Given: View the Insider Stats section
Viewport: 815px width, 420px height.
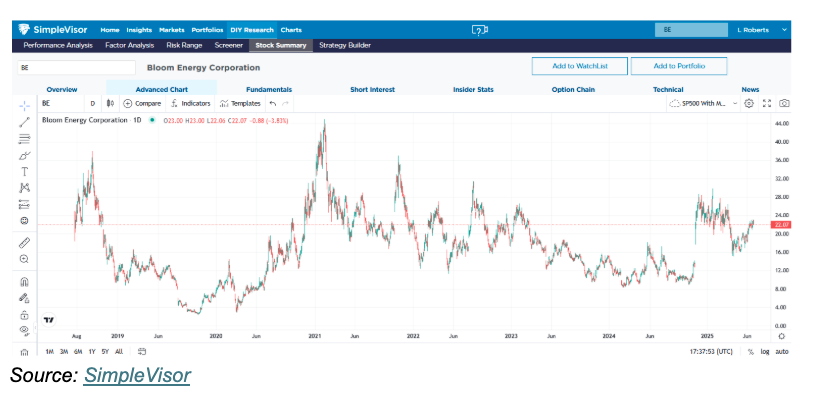Looking at the screenshot, I should click(473, 89).
